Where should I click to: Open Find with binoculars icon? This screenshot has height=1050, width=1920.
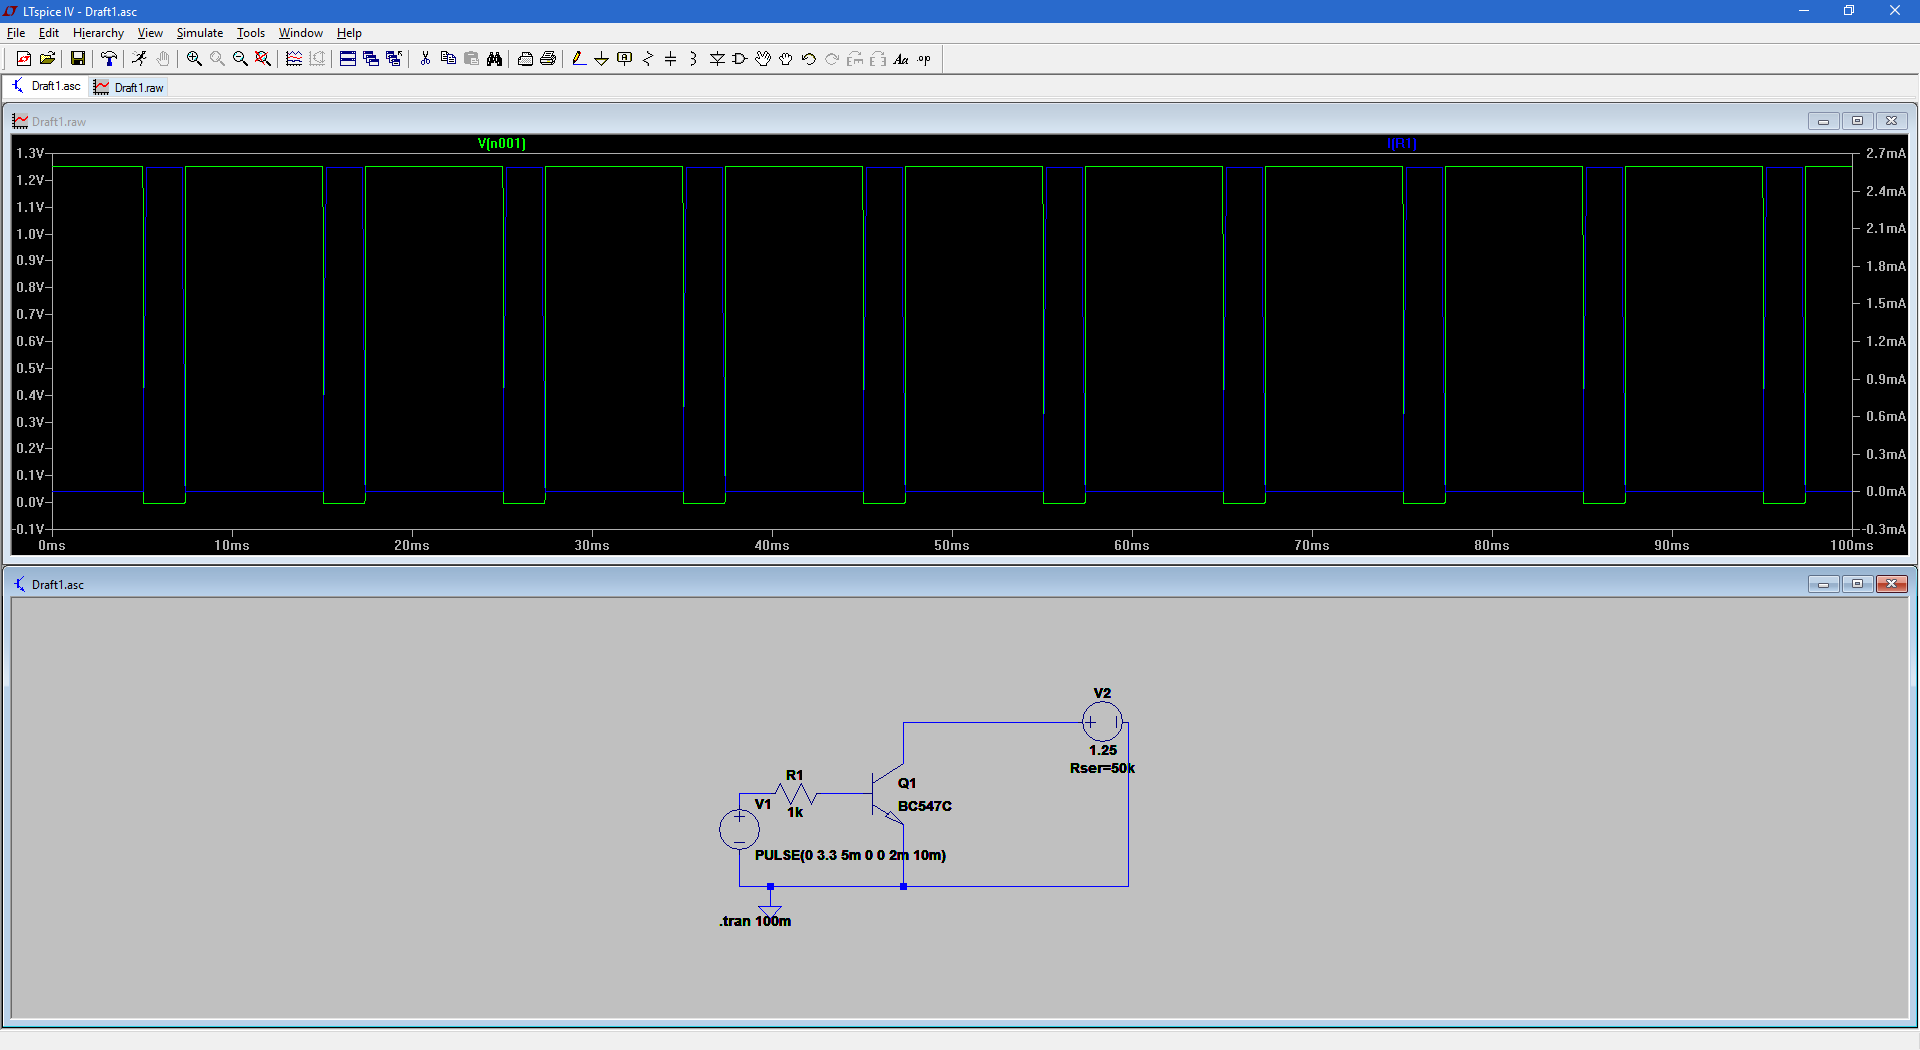click(494, 59)
